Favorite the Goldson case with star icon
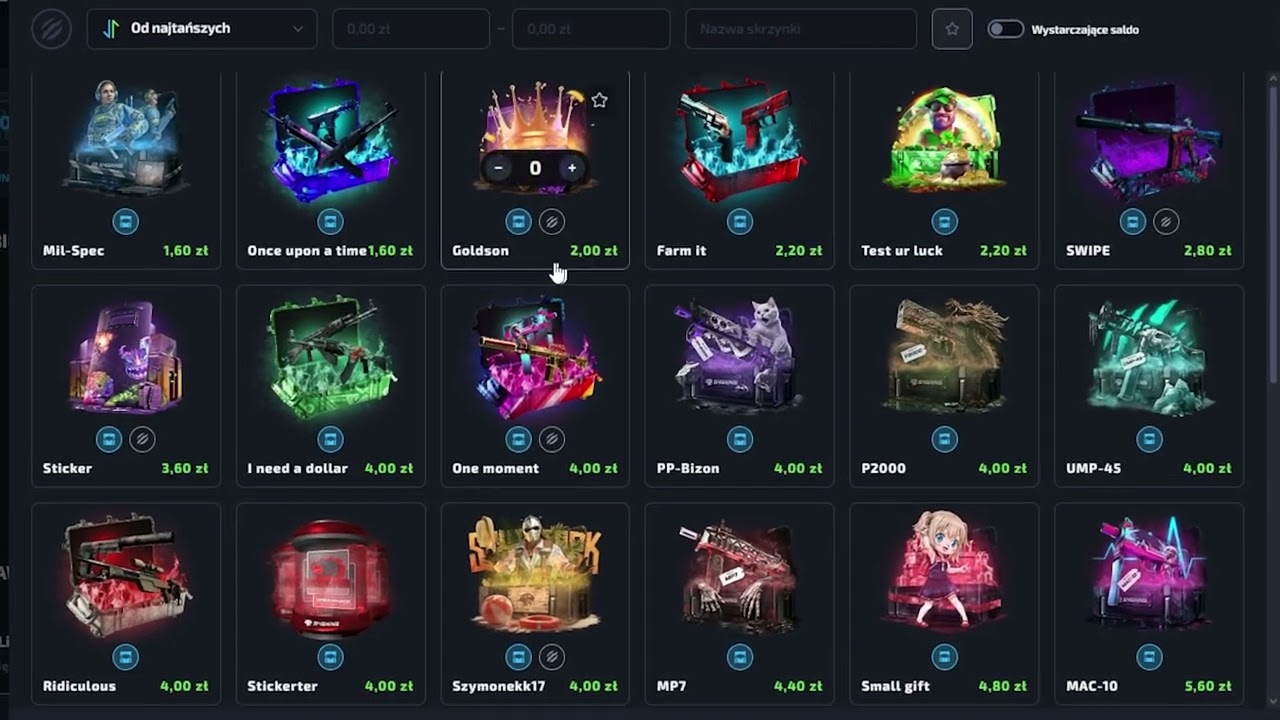Viewport: 1280px width, 720px height. pos(599,100)
